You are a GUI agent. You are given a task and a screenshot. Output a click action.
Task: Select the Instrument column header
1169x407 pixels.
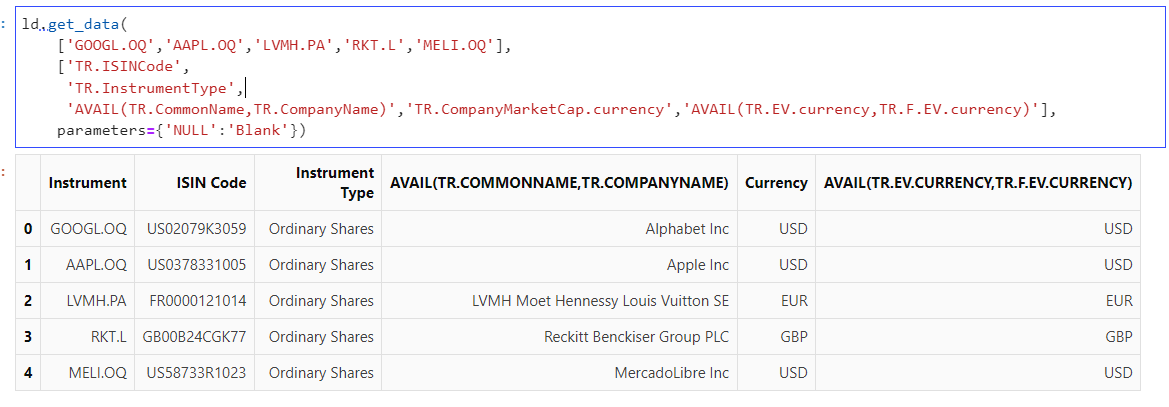(x=88, y=182)
